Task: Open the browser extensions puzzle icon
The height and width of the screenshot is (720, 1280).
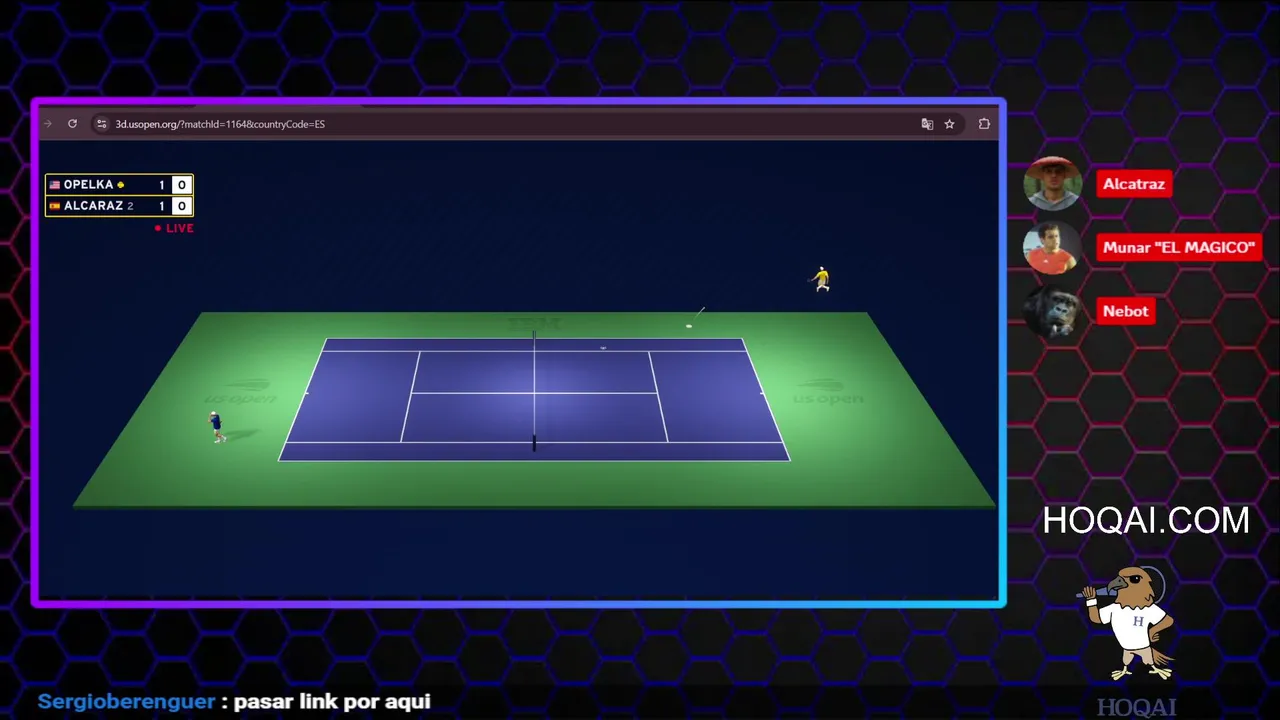Action: point(984,124)
